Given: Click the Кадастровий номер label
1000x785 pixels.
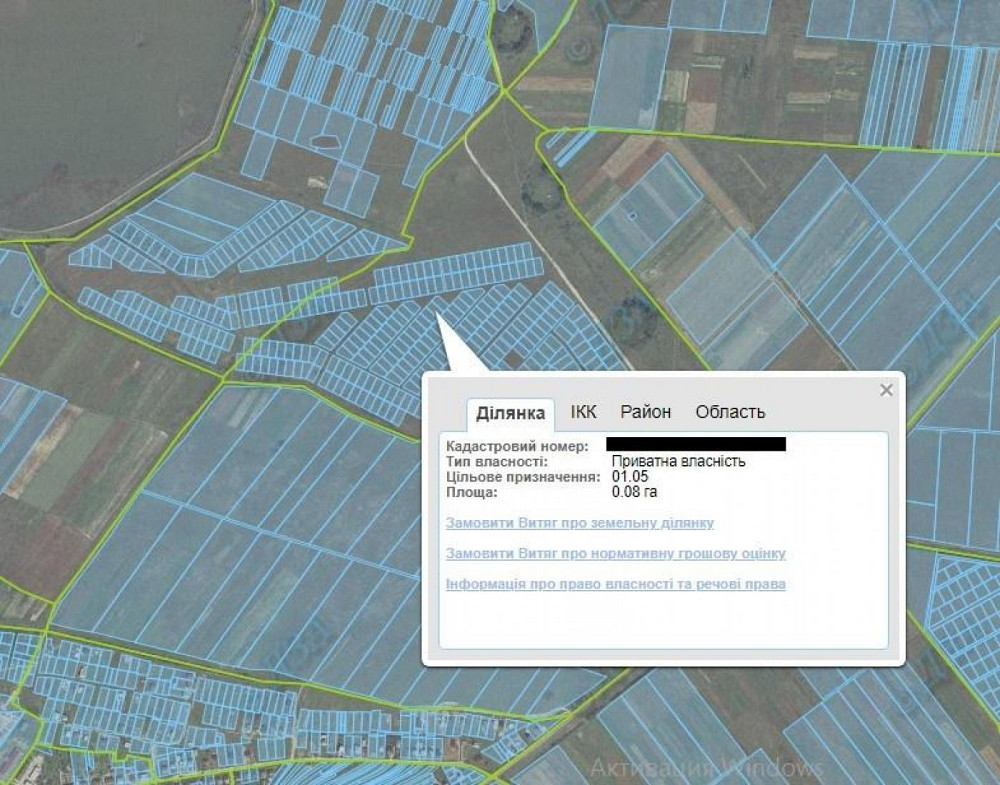Looking at the screenshot, I should coord(517,445).
